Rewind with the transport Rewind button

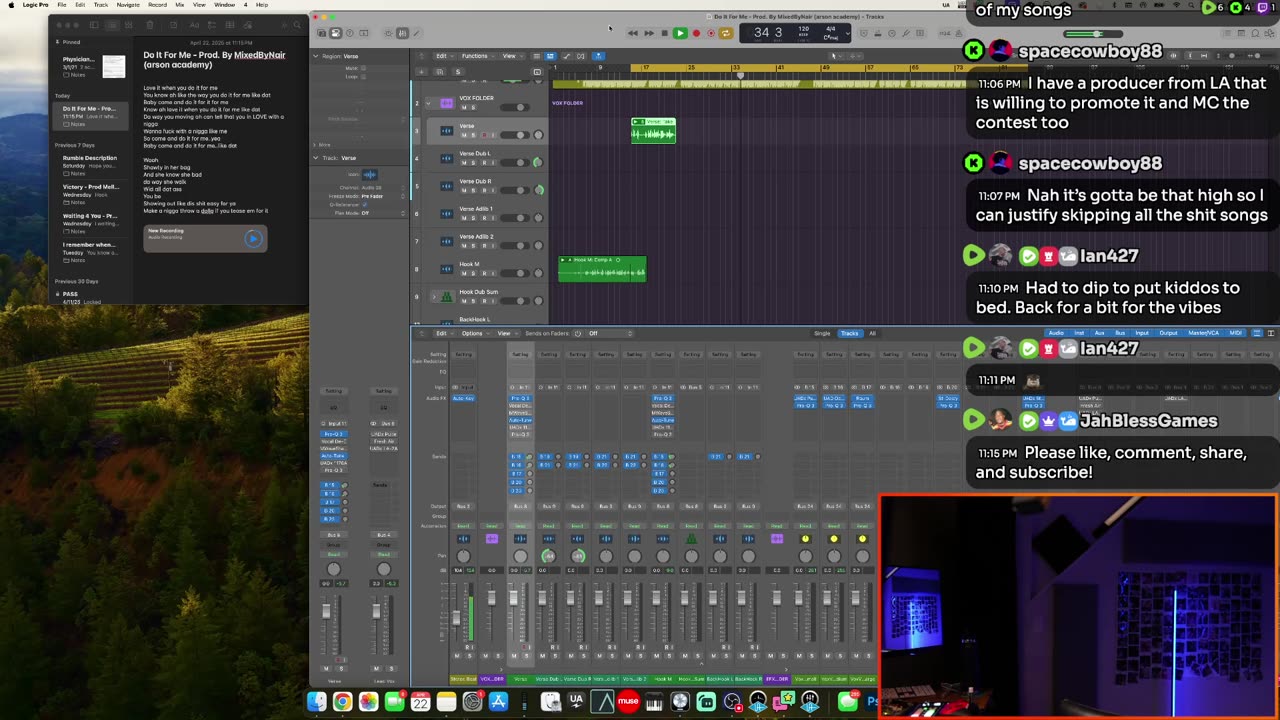pyautogui.click(x=632, y=33)
